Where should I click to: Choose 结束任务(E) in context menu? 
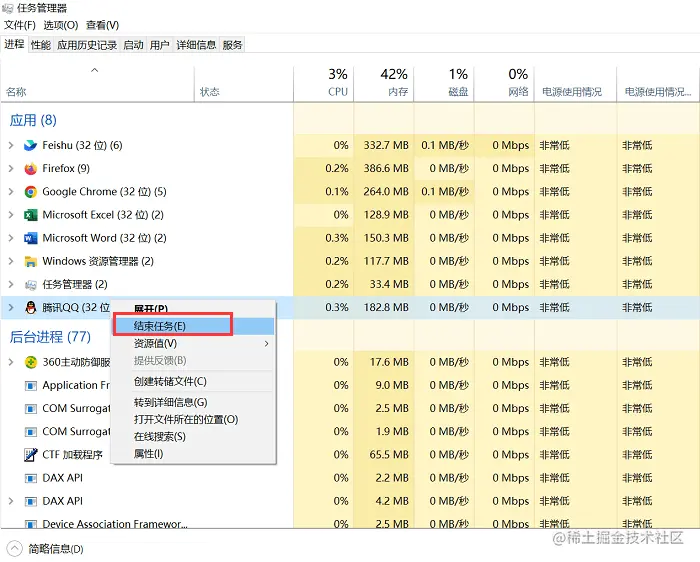click(193, 326)
